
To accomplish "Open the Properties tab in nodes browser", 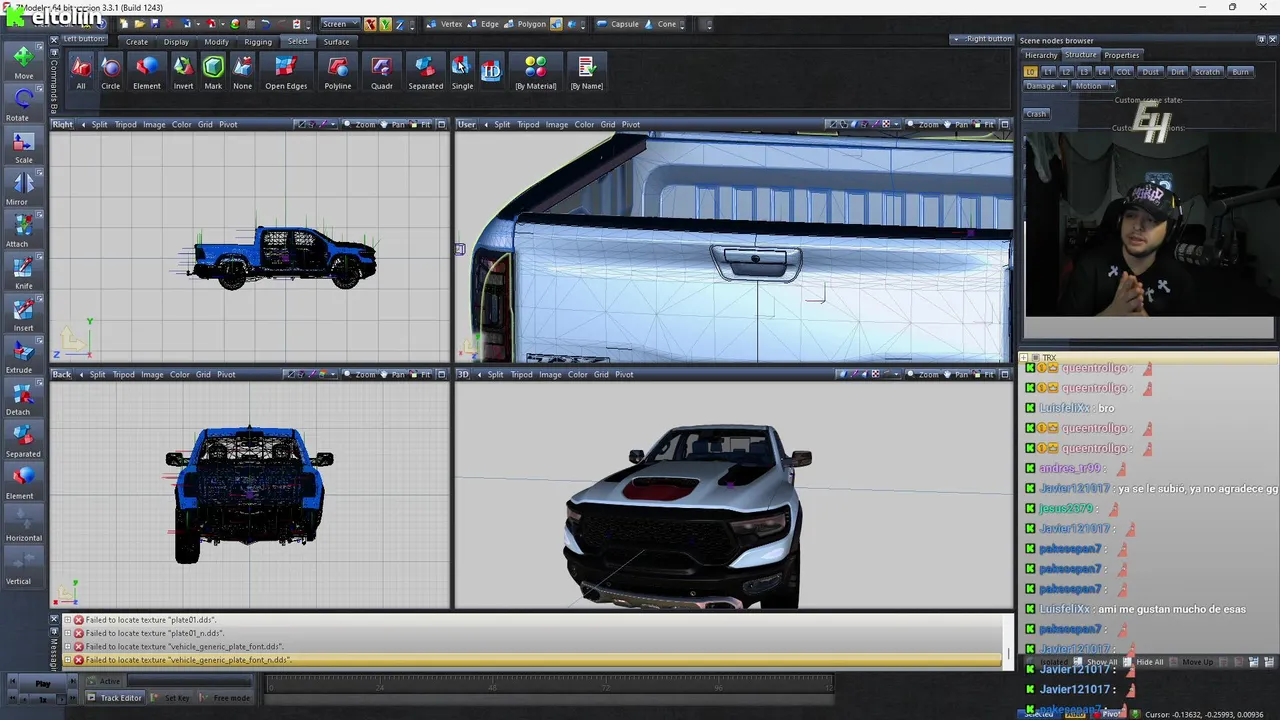I will 1121,55.
